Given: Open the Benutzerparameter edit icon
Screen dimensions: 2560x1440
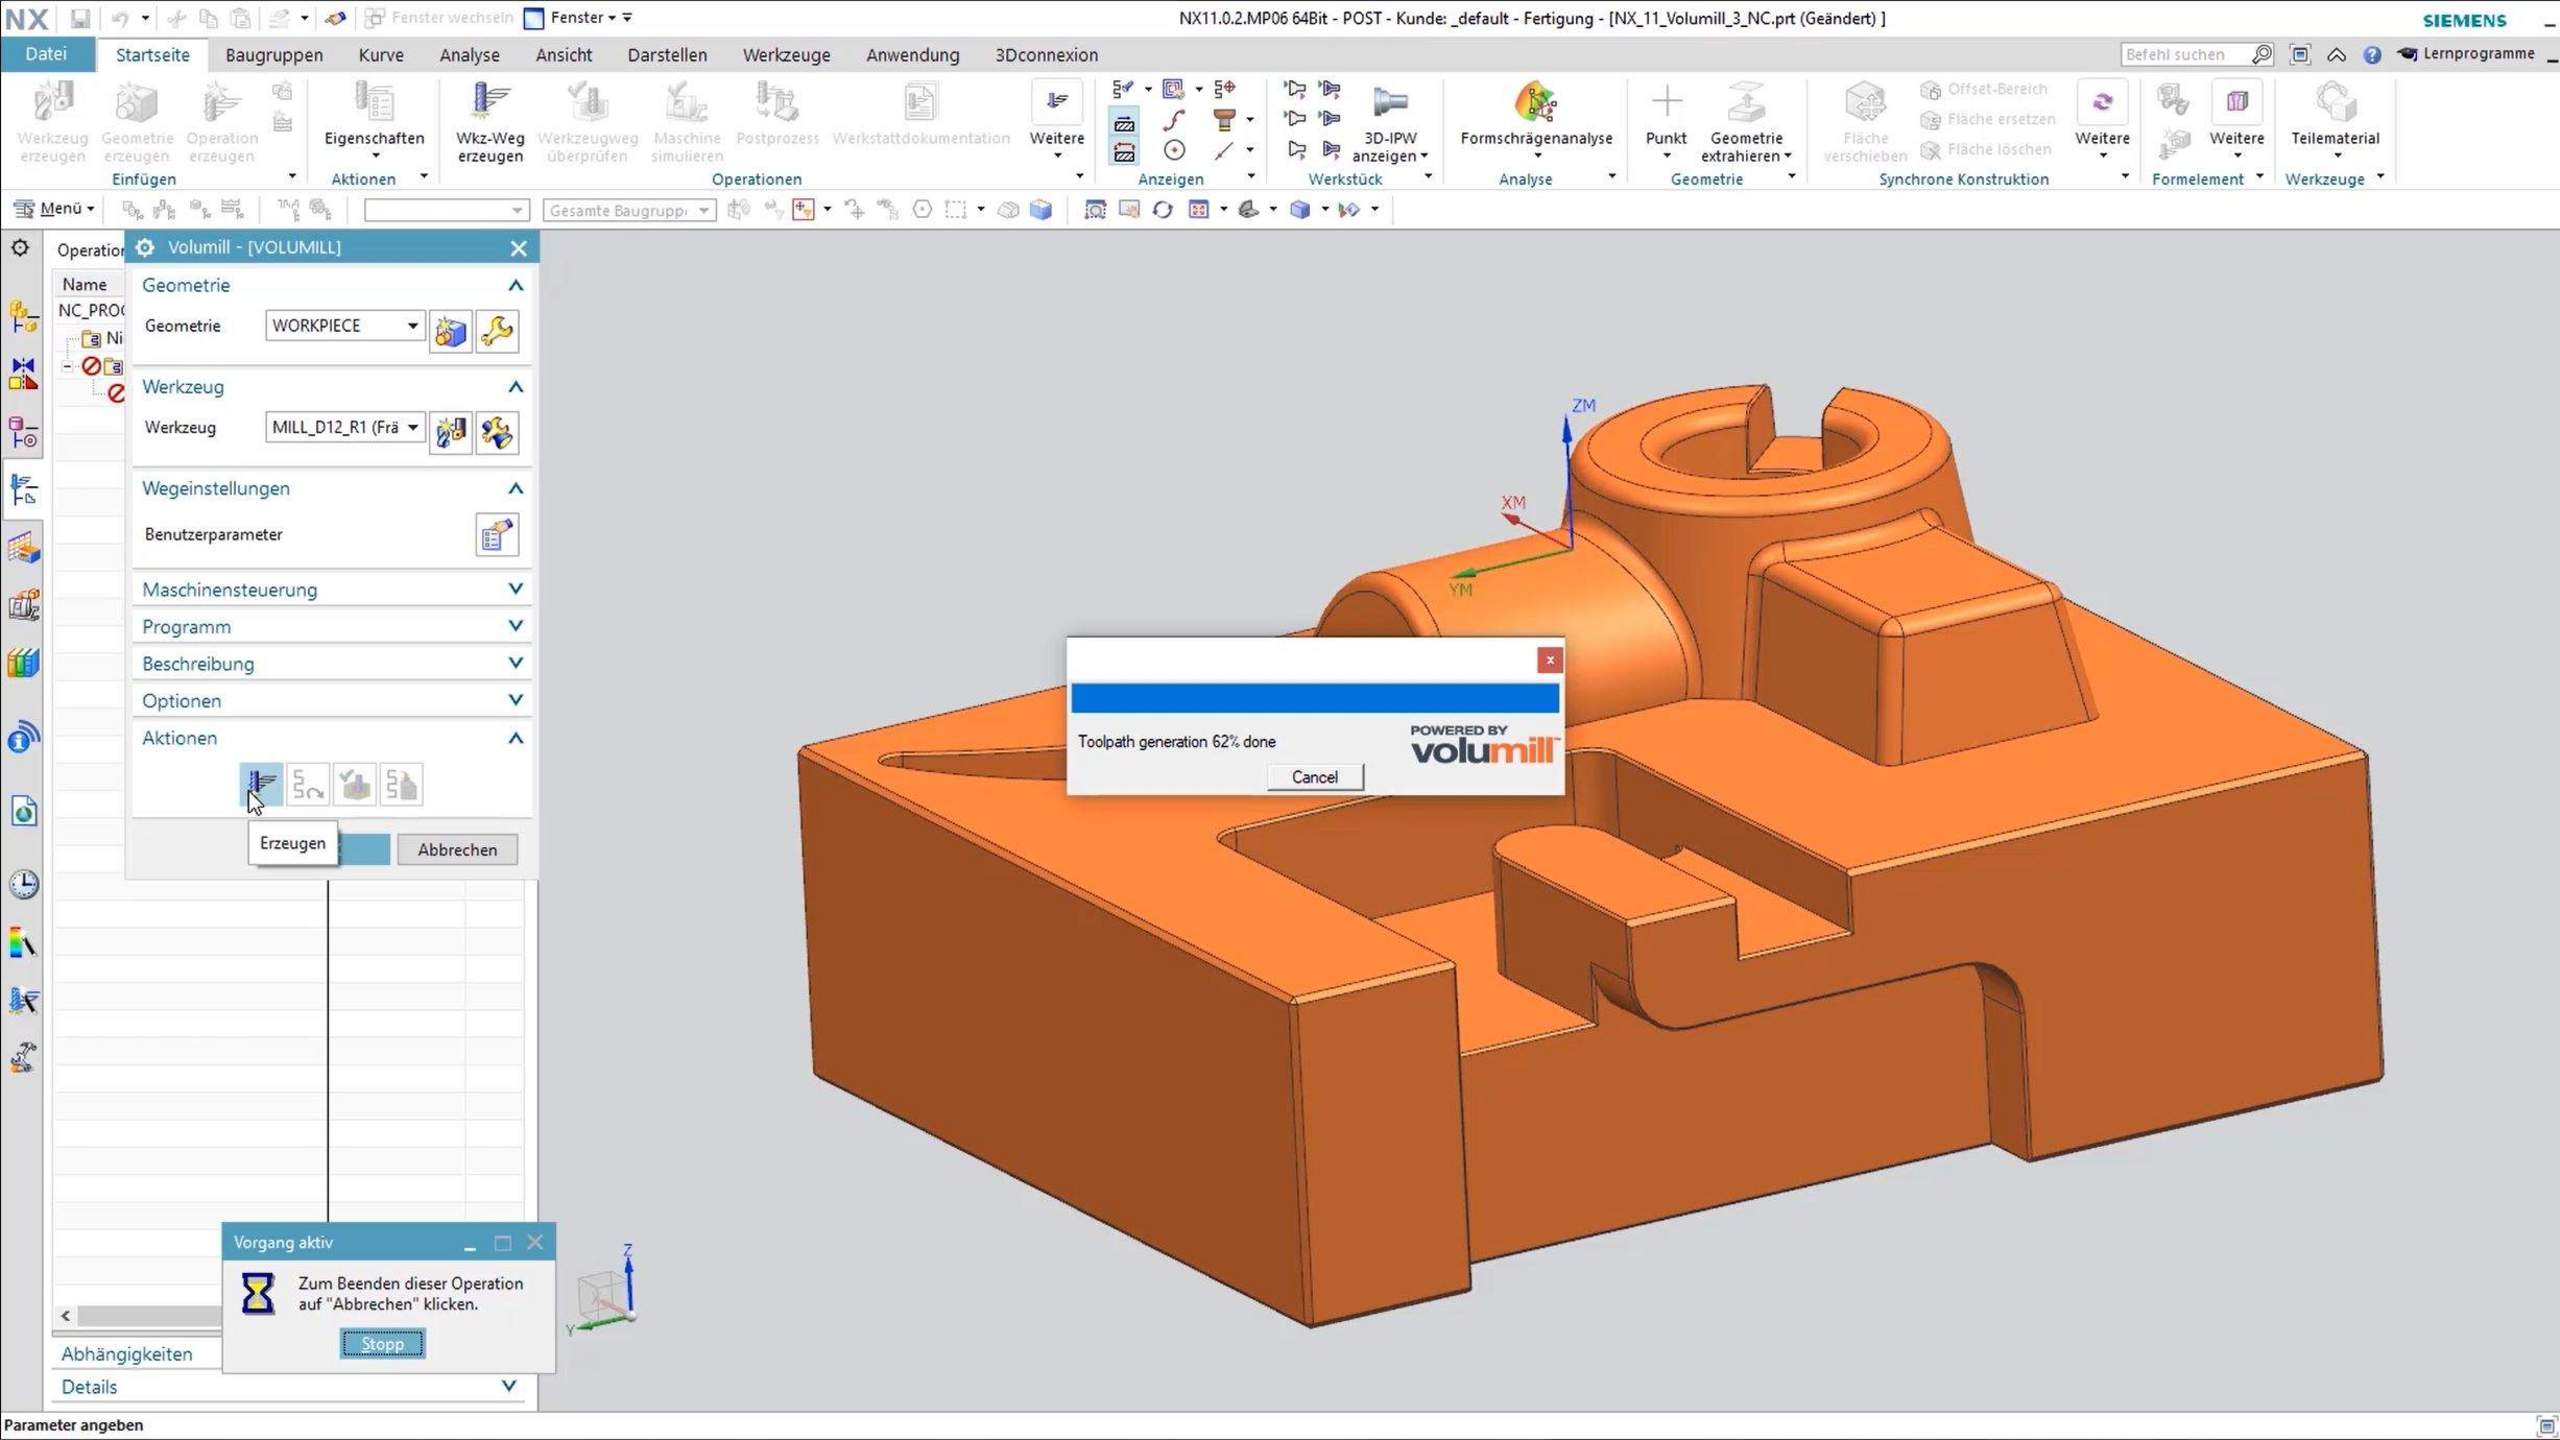Looking at the screenshot, I should point(497,535).
